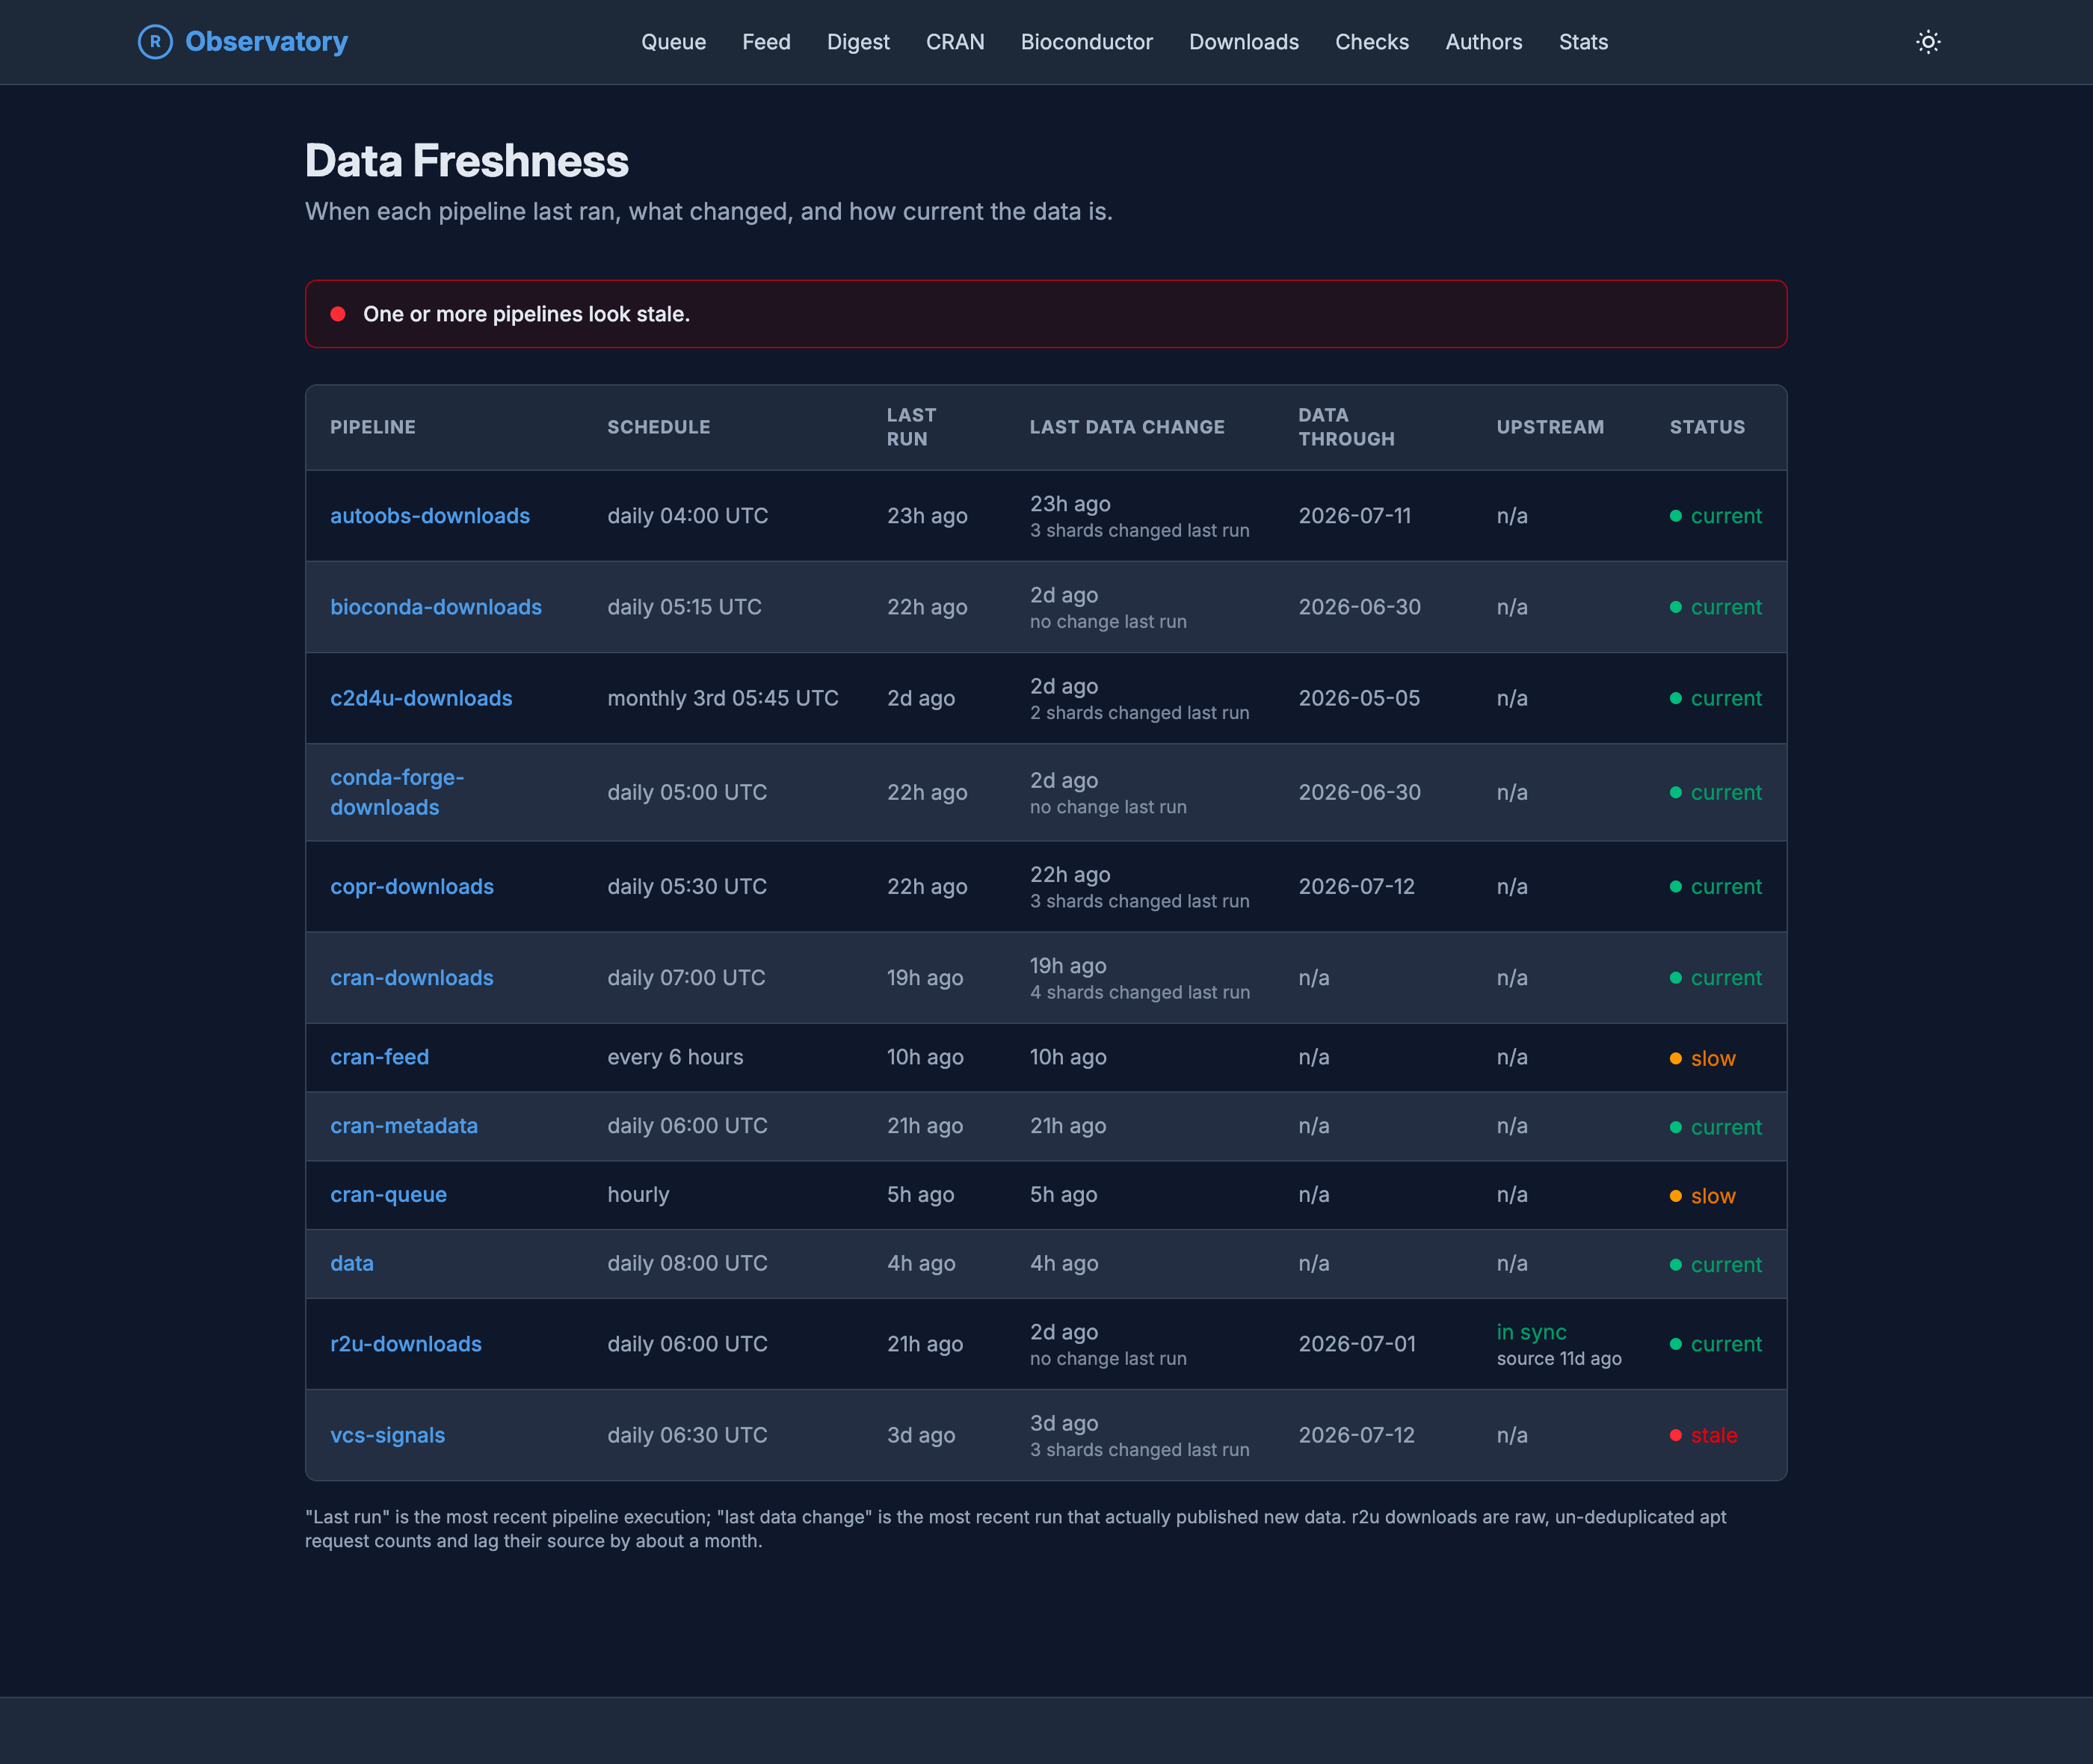Go to the Checks page
This screenshot has width=2093, height=1764.
pos(1372,42)
